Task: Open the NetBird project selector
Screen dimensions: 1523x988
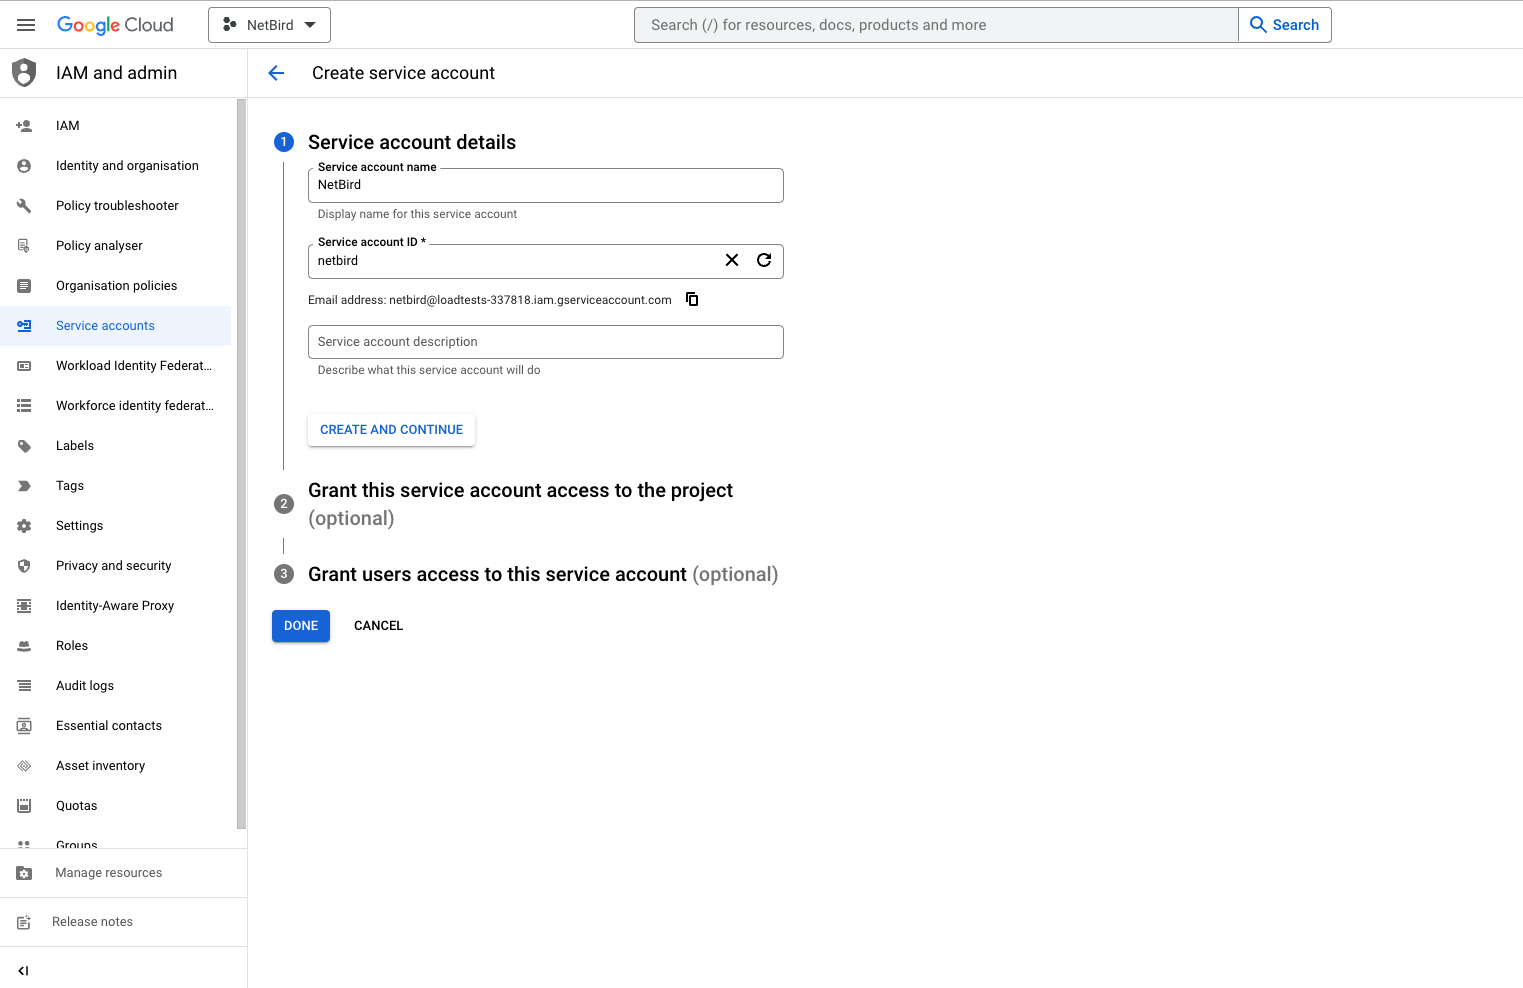Action: coord(268,24)
